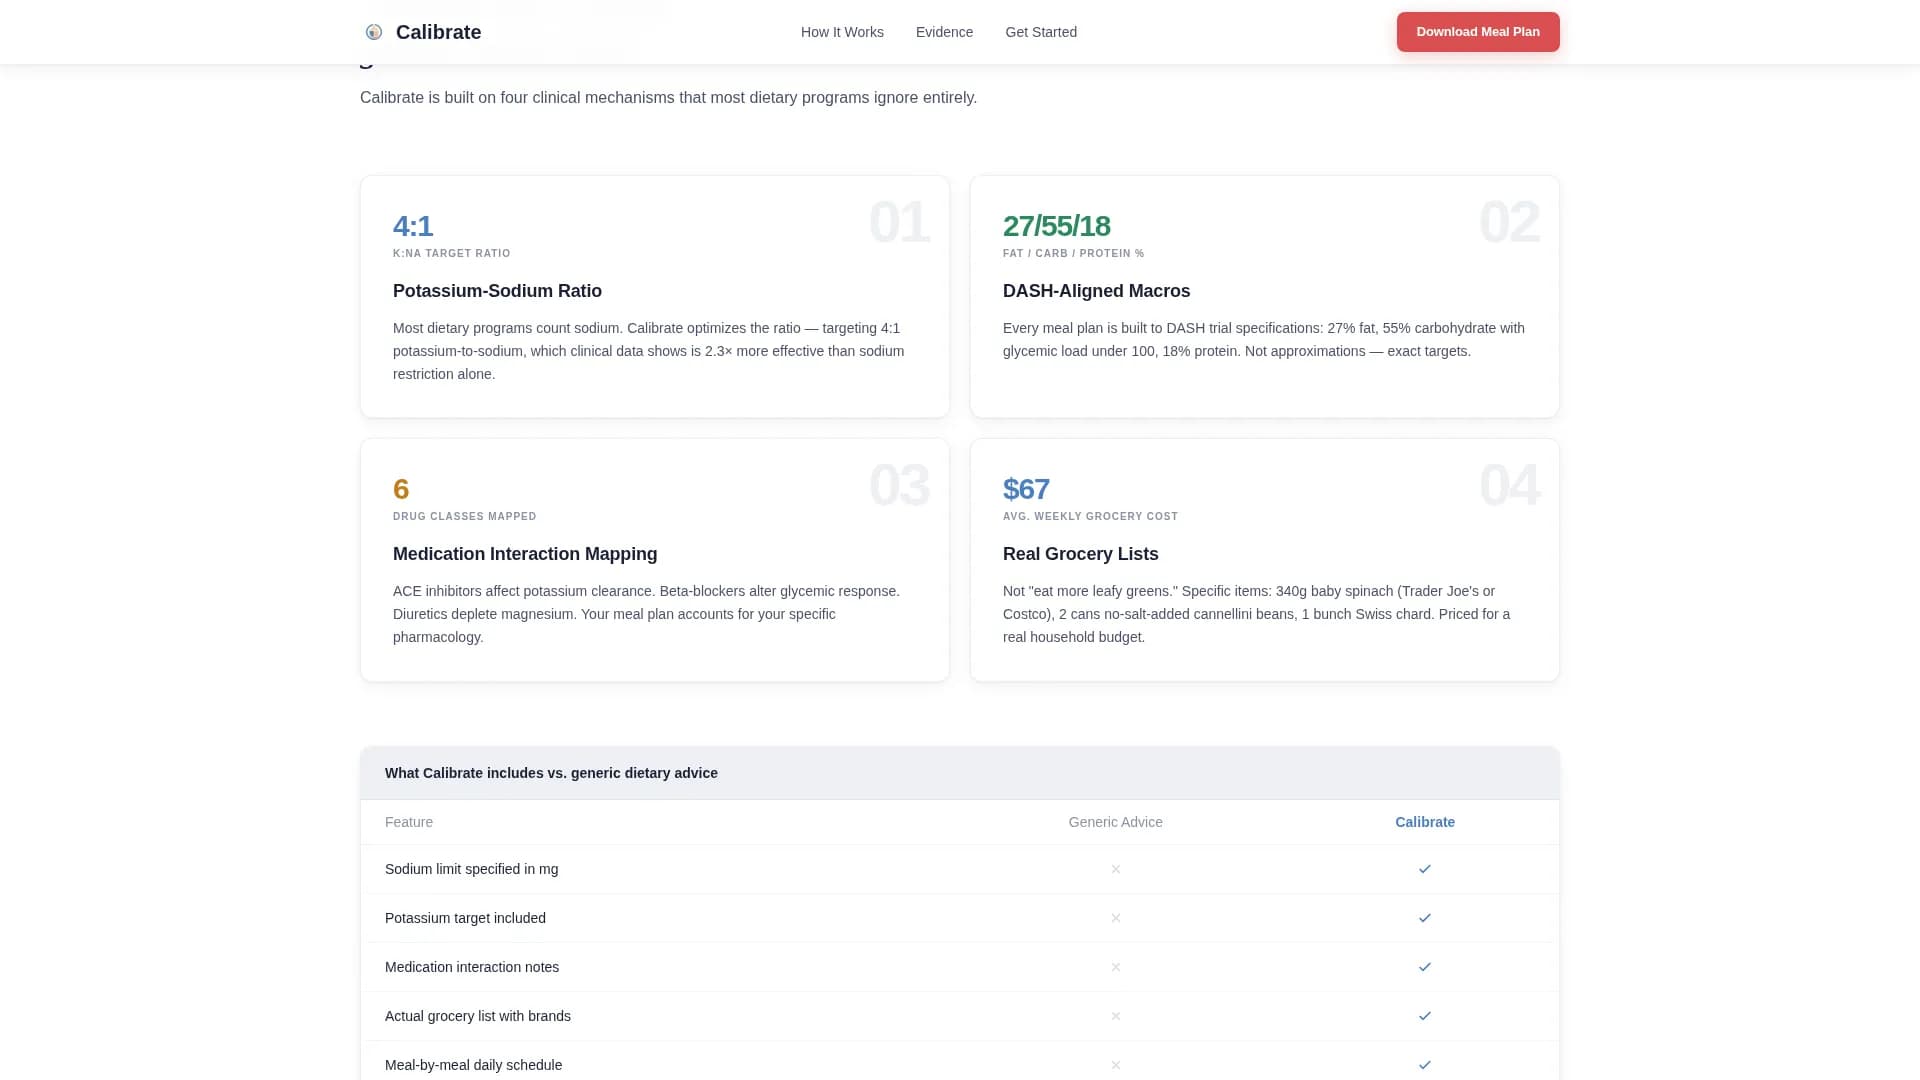This screenshot has height=1080, width=1920.
Task: Click 'Sodium limit specified in mg' row text
Action: tap(471, 869)
